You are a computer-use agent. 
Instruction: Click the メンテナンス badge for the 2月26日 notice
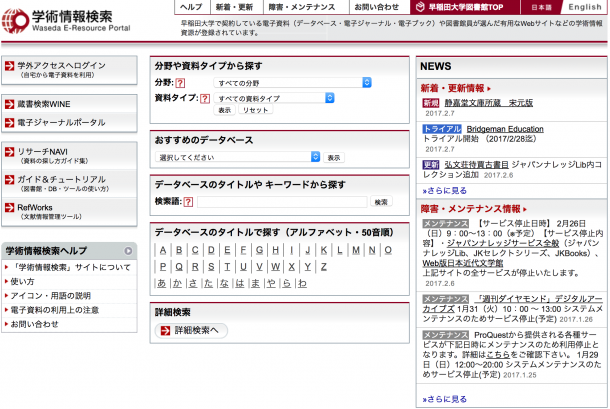446,223
